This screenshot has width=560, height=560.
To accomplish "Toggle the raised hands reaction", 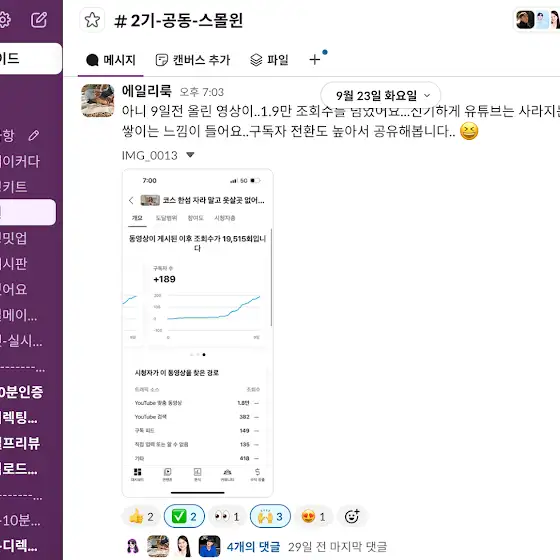I will (270, 516).
